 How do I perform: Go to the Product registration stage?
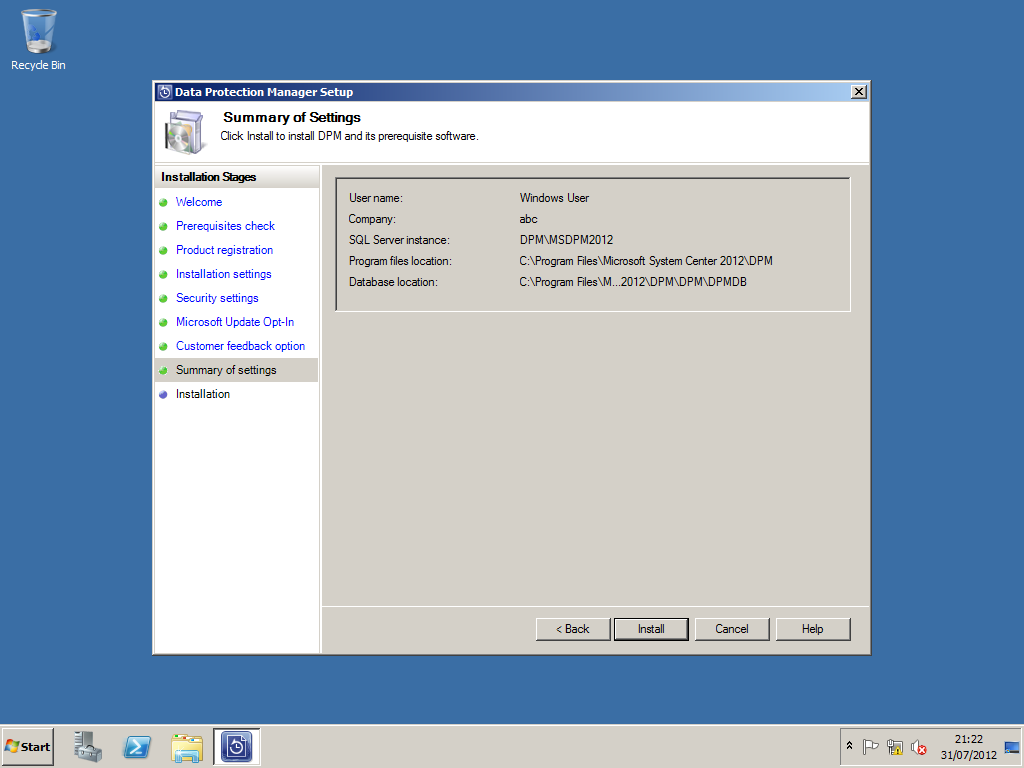224,250
